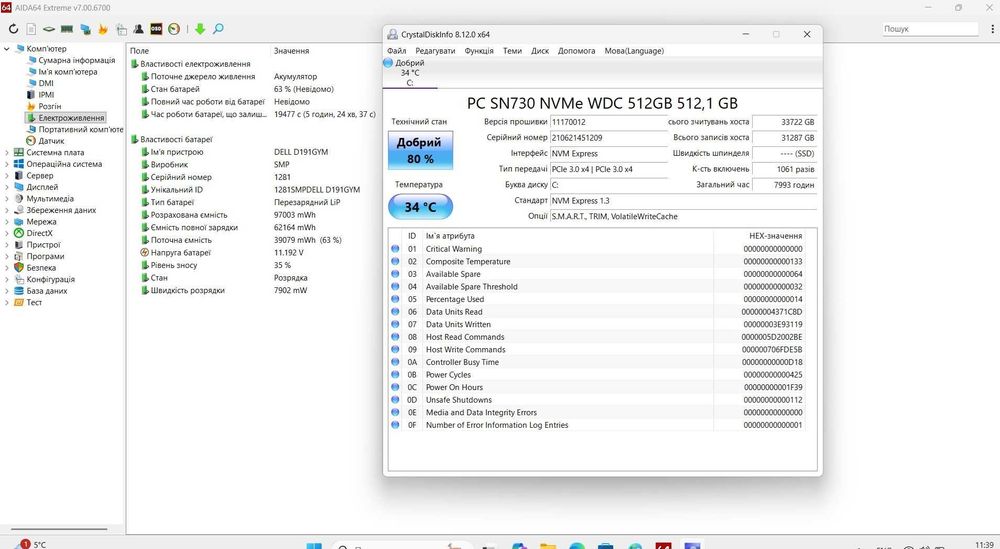Open the Report page icon in AIDA64 toolbar
The width and height of the screenshot is (1000, 549).
[31, 29]
